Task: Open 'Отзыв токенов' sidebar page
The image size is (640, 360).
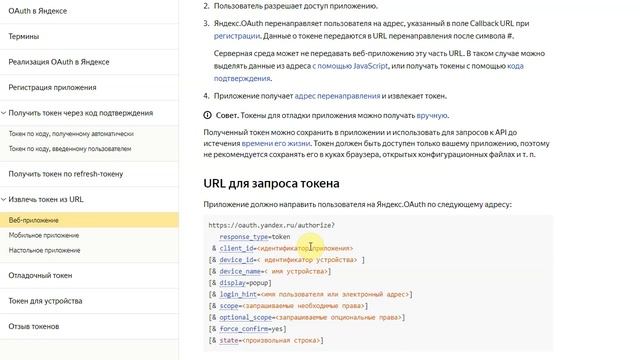Action: (x=33, y=327)
